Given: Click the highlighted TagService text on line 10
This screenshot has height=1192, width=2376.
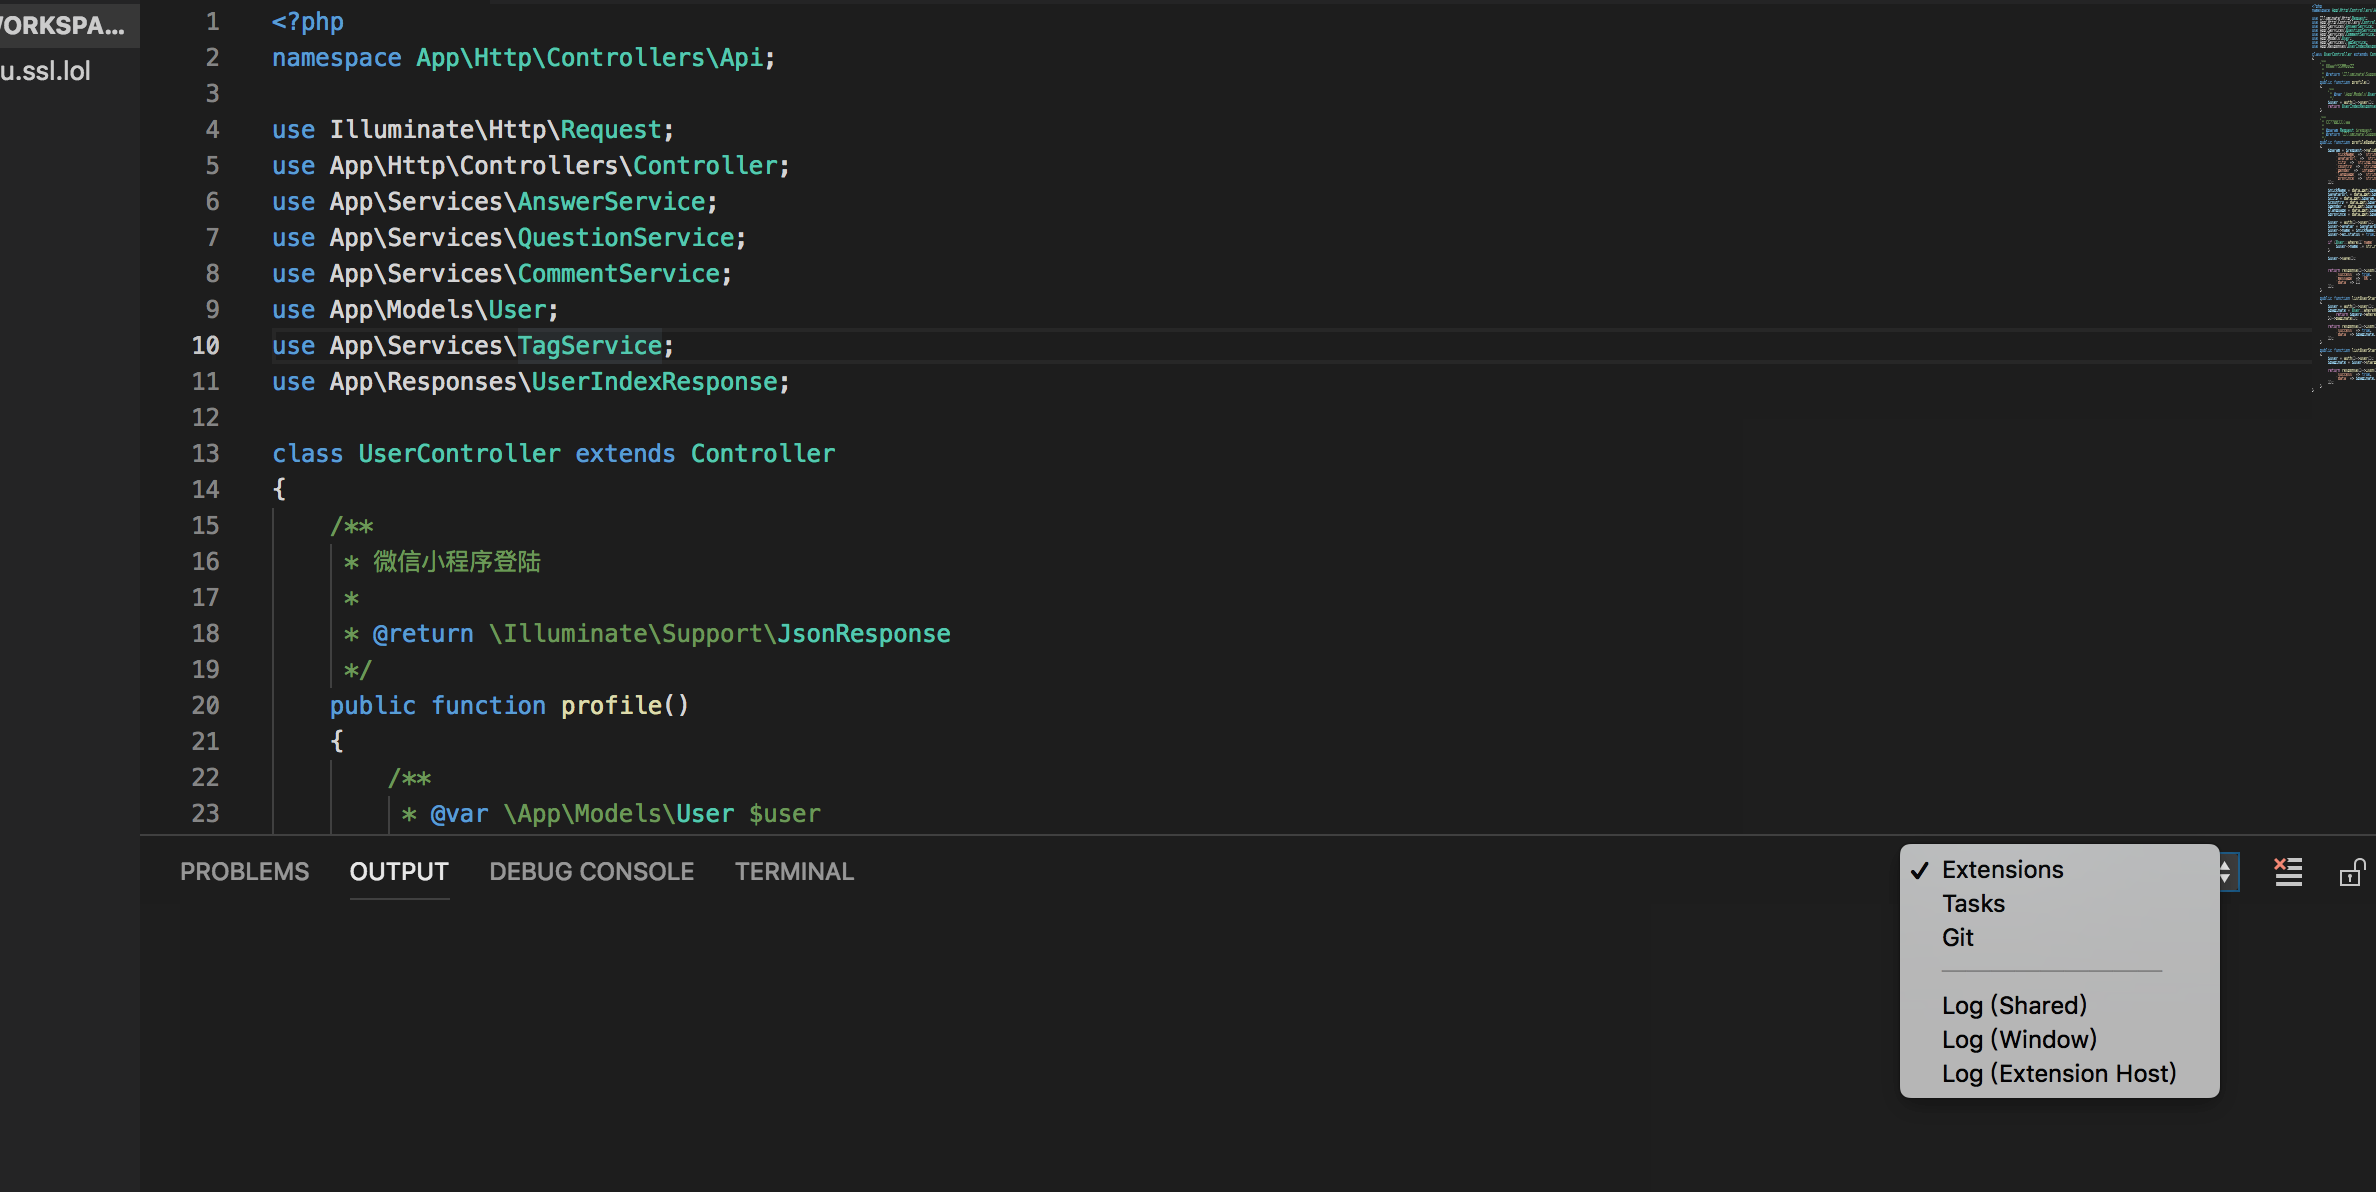Looking at the screenshot, I should pos(590,345).
